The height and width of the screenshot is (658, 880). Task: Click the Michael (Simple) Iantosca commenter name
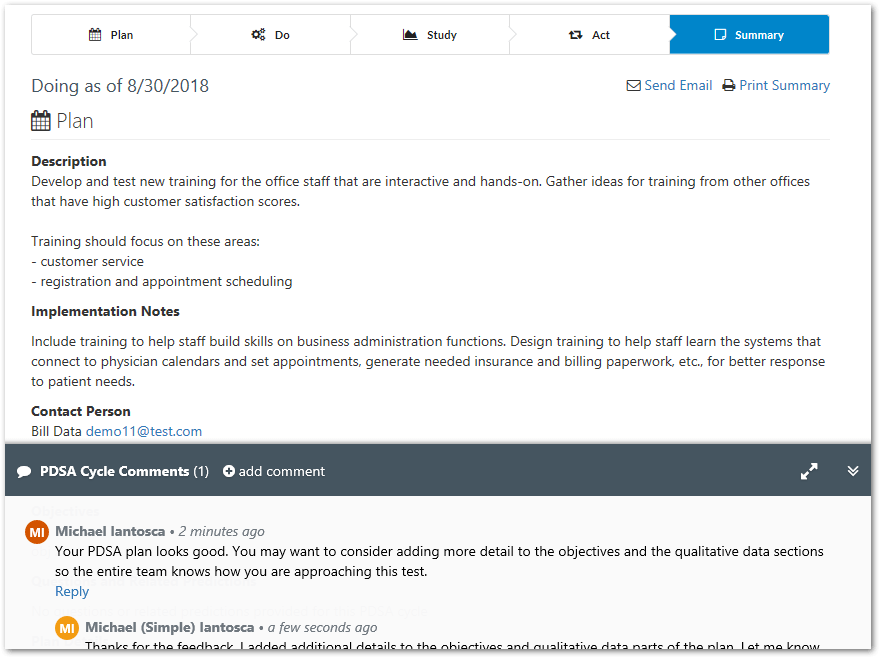[x=169, y=627]
